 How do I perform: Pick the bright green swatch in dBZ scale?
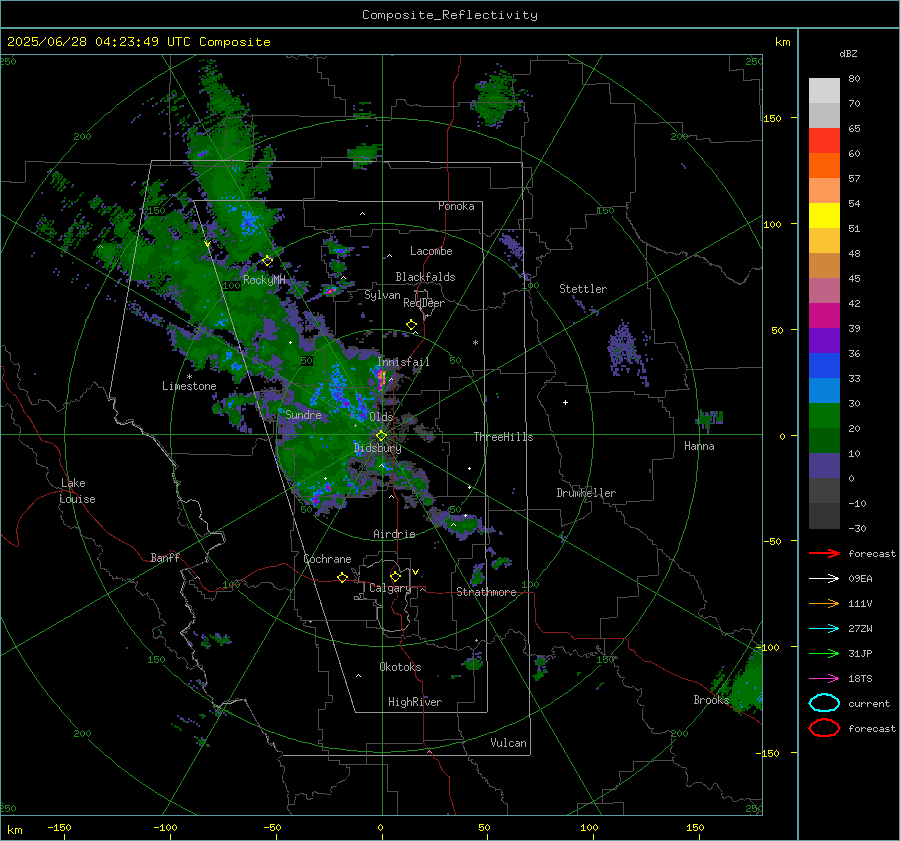click(824, 415)
